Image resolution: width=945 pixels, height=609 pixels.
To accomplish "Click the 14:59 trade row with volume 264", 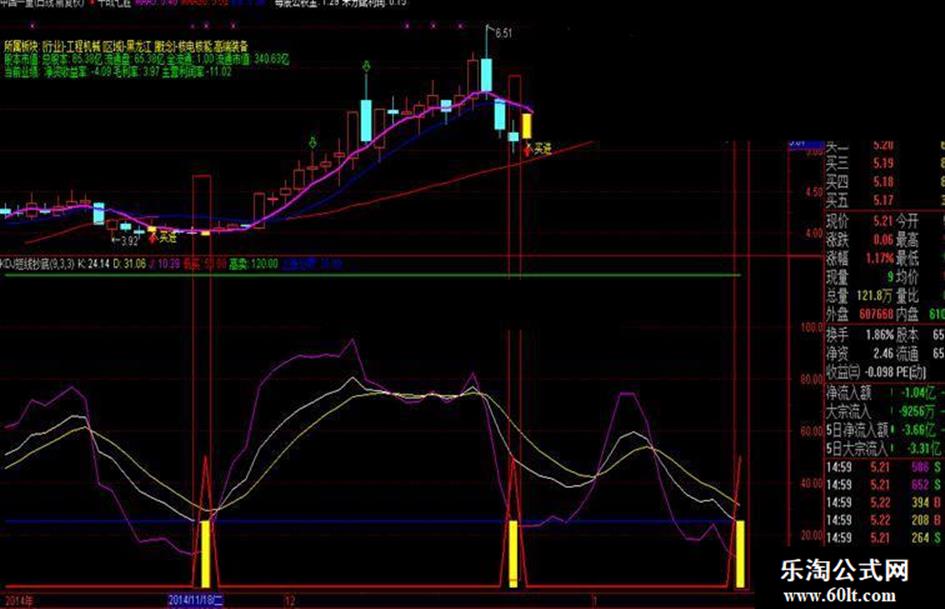I will click(884, 537).
